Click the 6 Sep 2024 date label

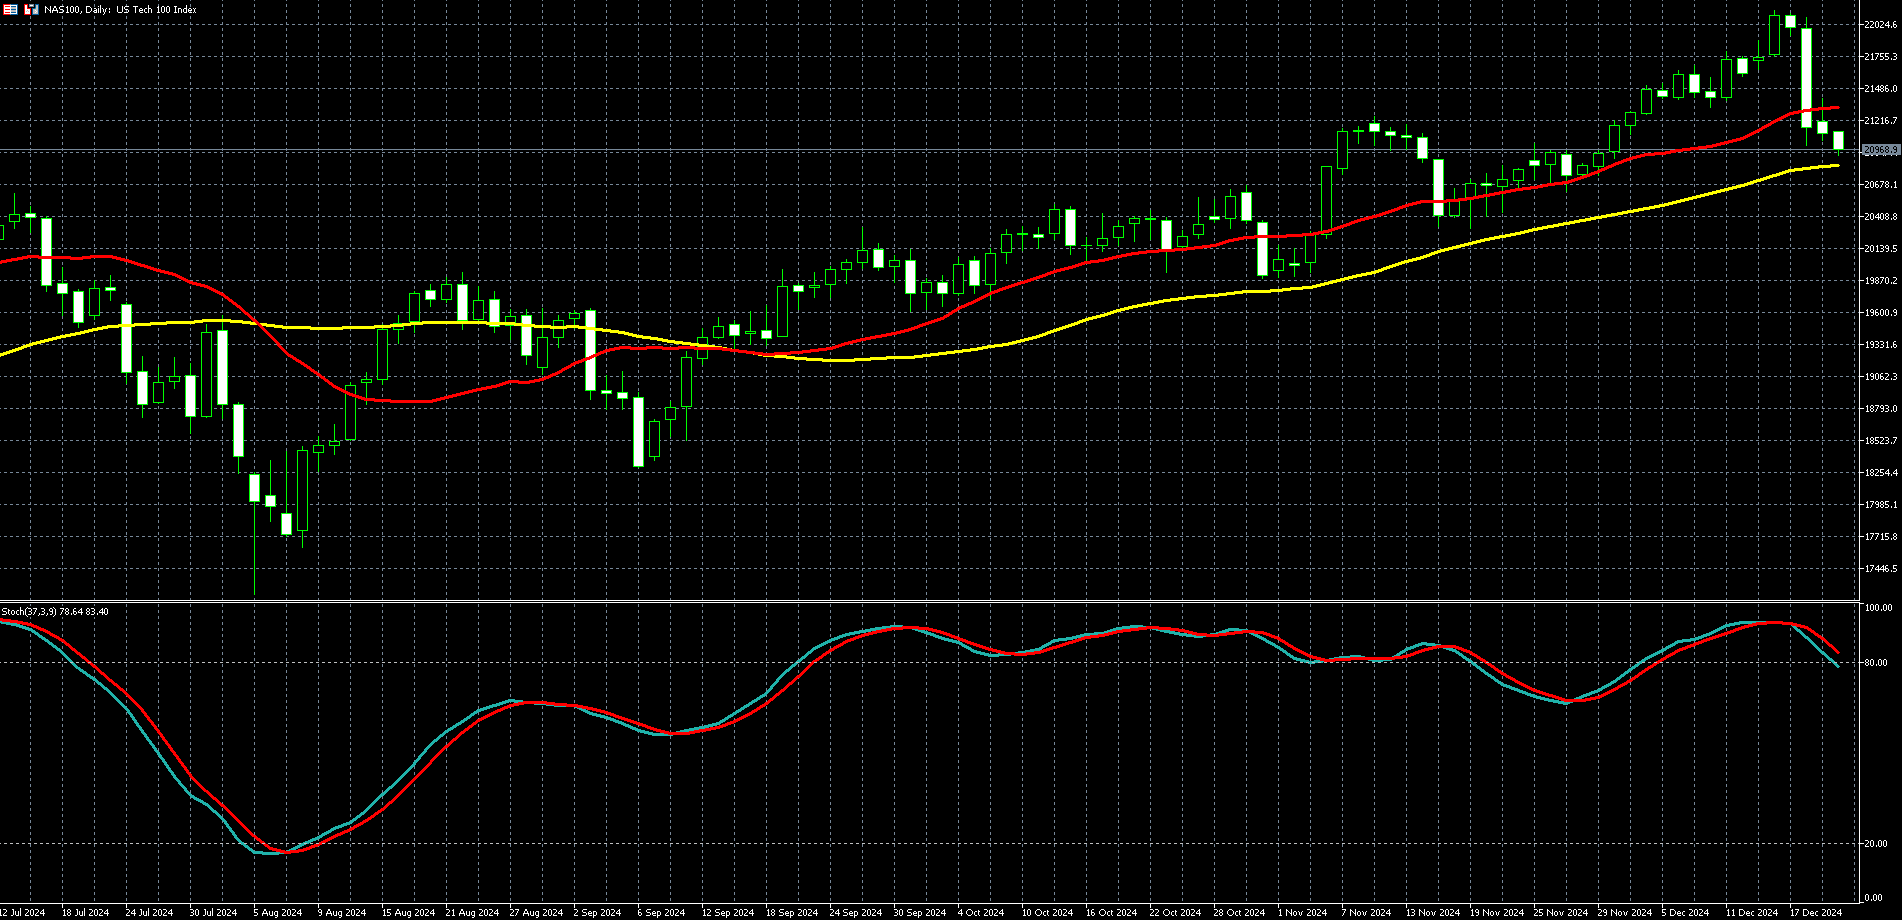tap(661, 913)
